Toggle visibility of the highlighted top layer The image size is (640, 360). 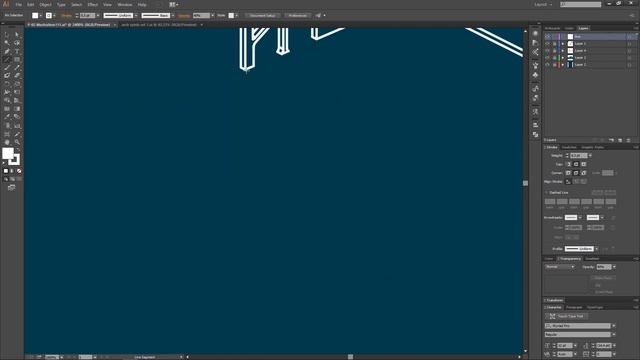point(547,37)
